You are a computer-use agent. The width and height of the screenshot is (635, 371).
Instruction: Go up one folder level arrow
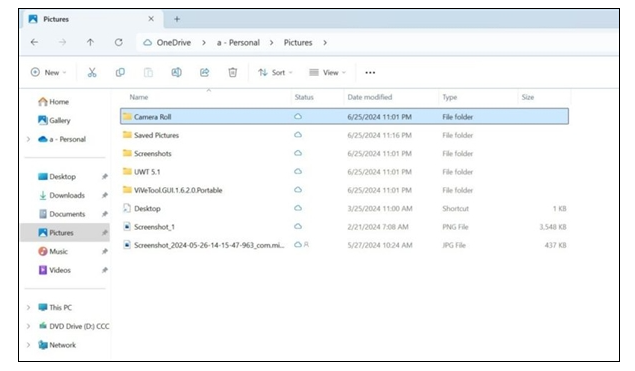90,42
